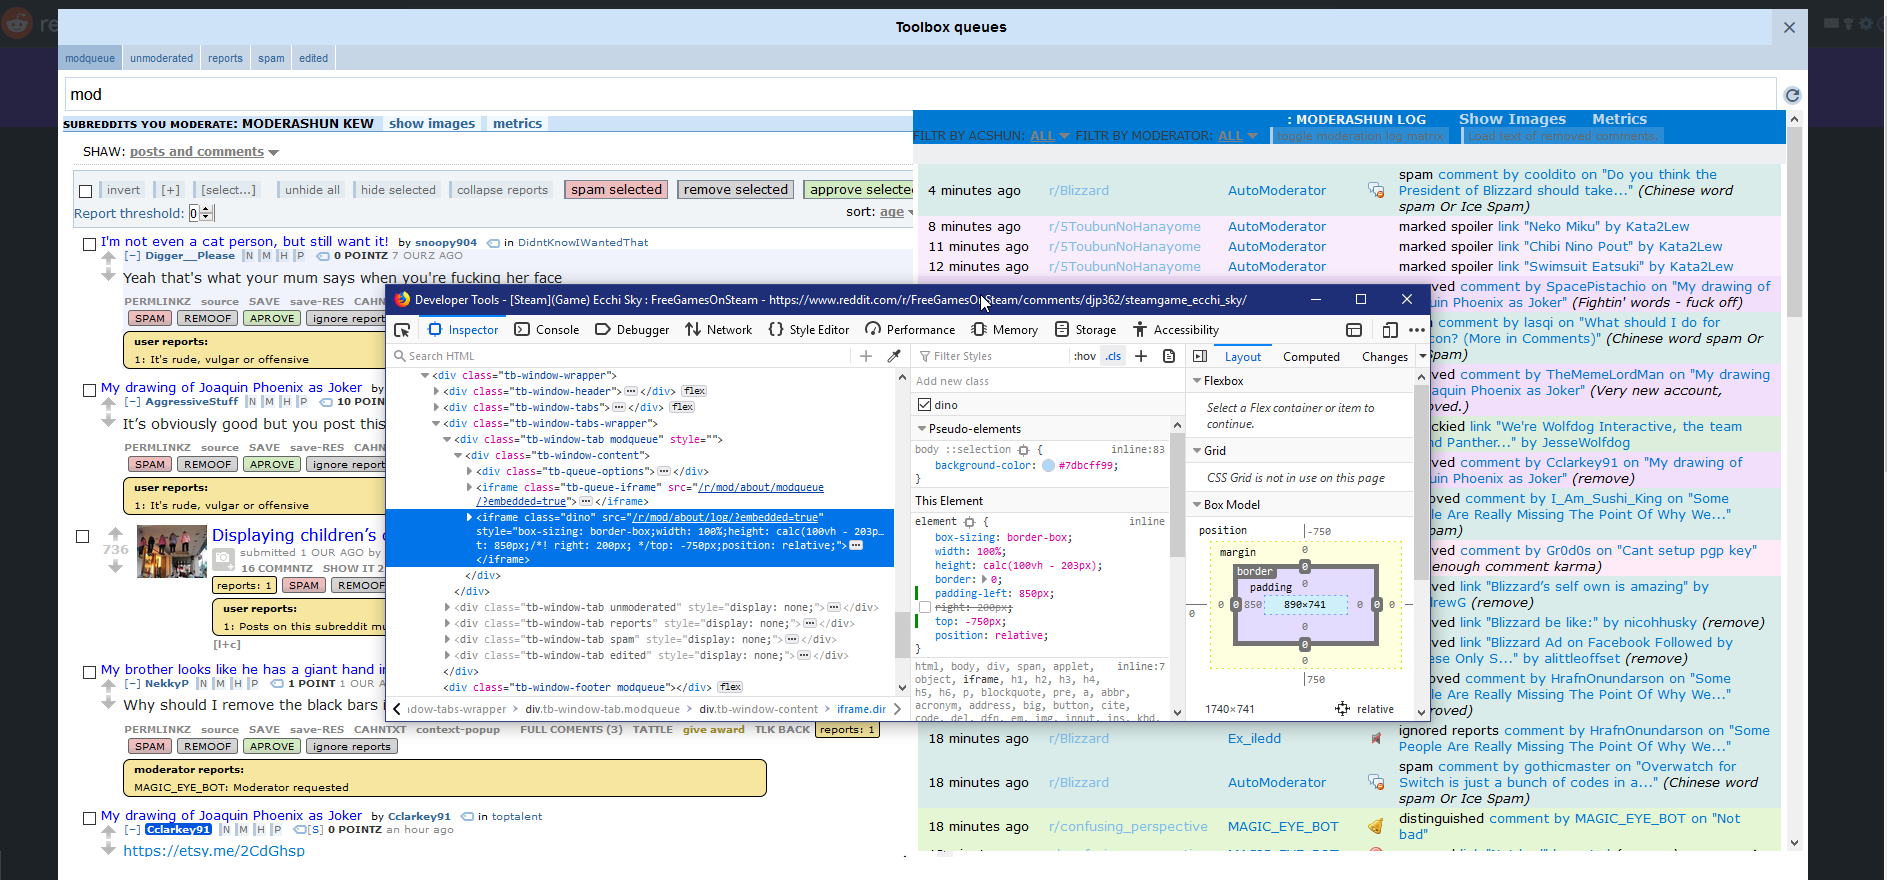The image size is (1887, 880).
Task: Upvote the 'Displaying children's' post with 736
Action: 116,533
